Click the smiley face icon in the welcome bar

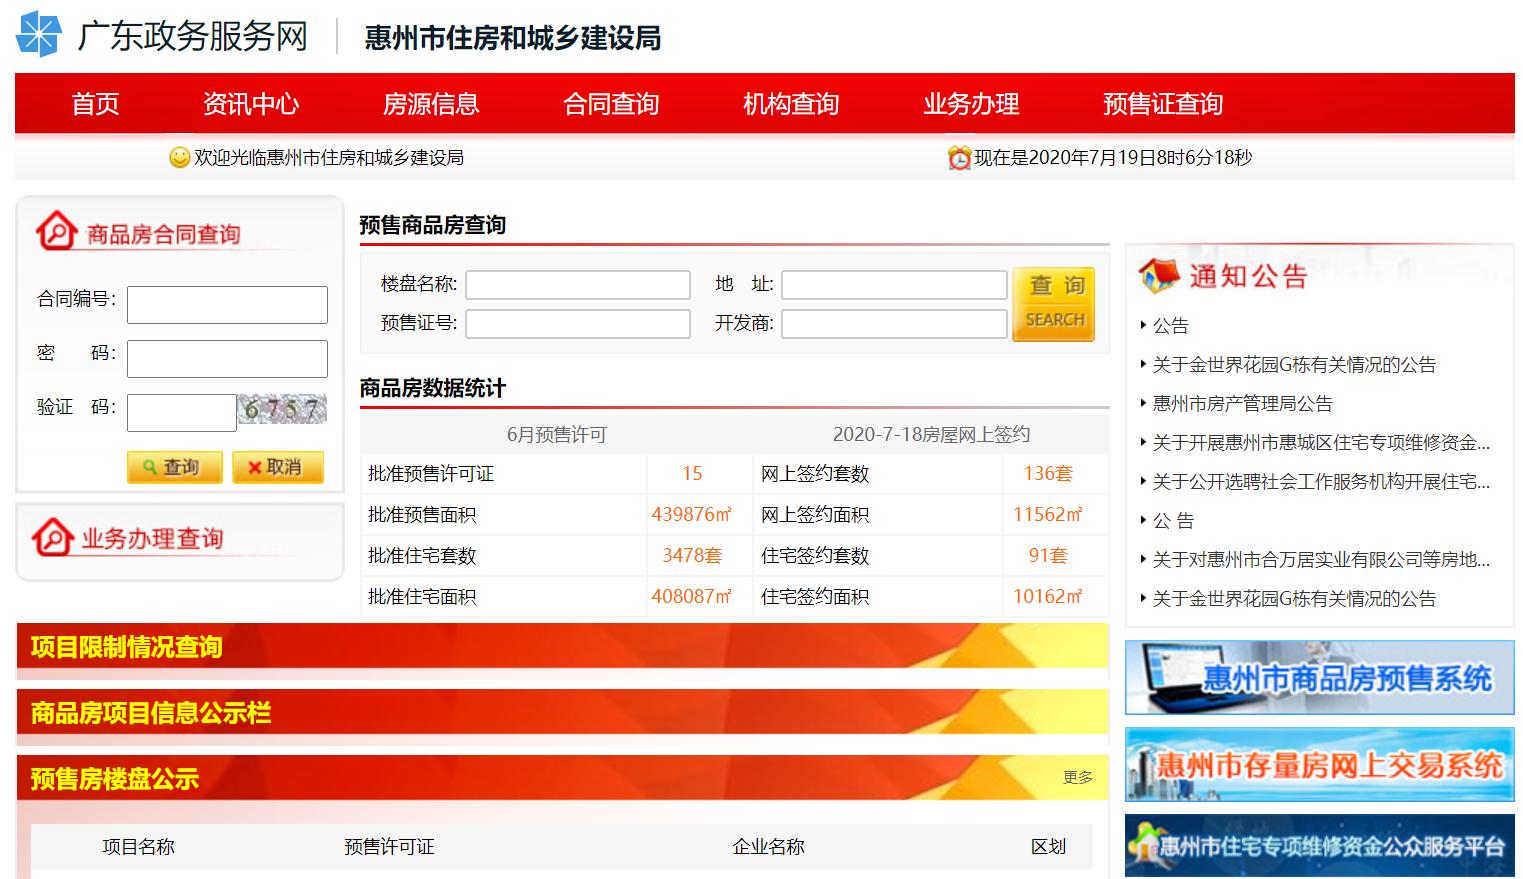click(x=177, y=157)
